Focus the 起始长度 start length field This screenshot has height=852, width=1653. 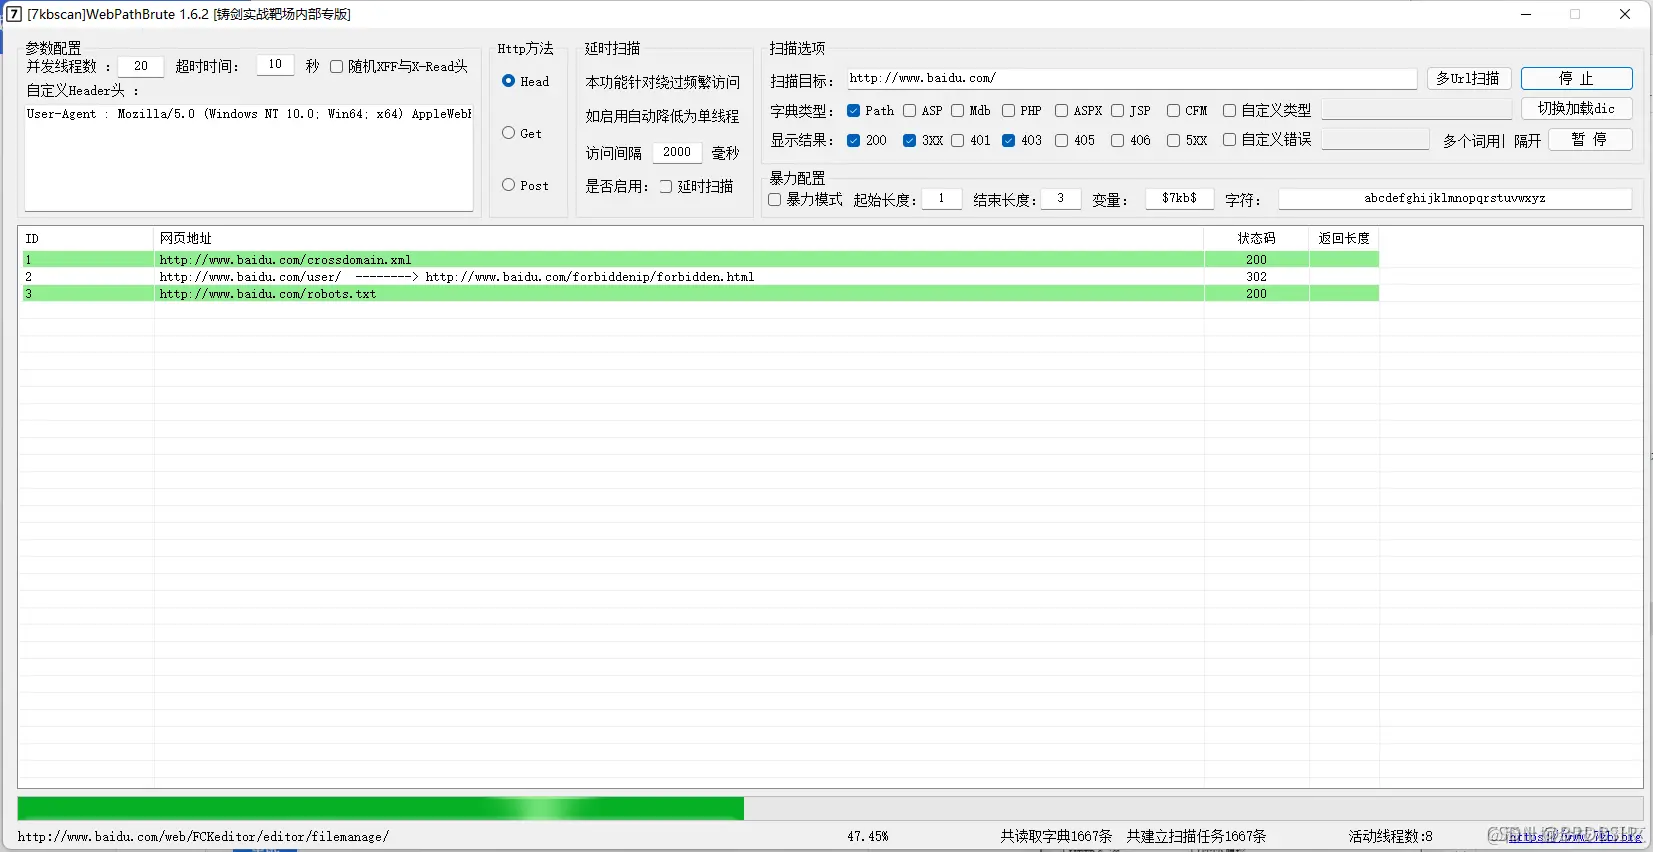pos(941,199)
